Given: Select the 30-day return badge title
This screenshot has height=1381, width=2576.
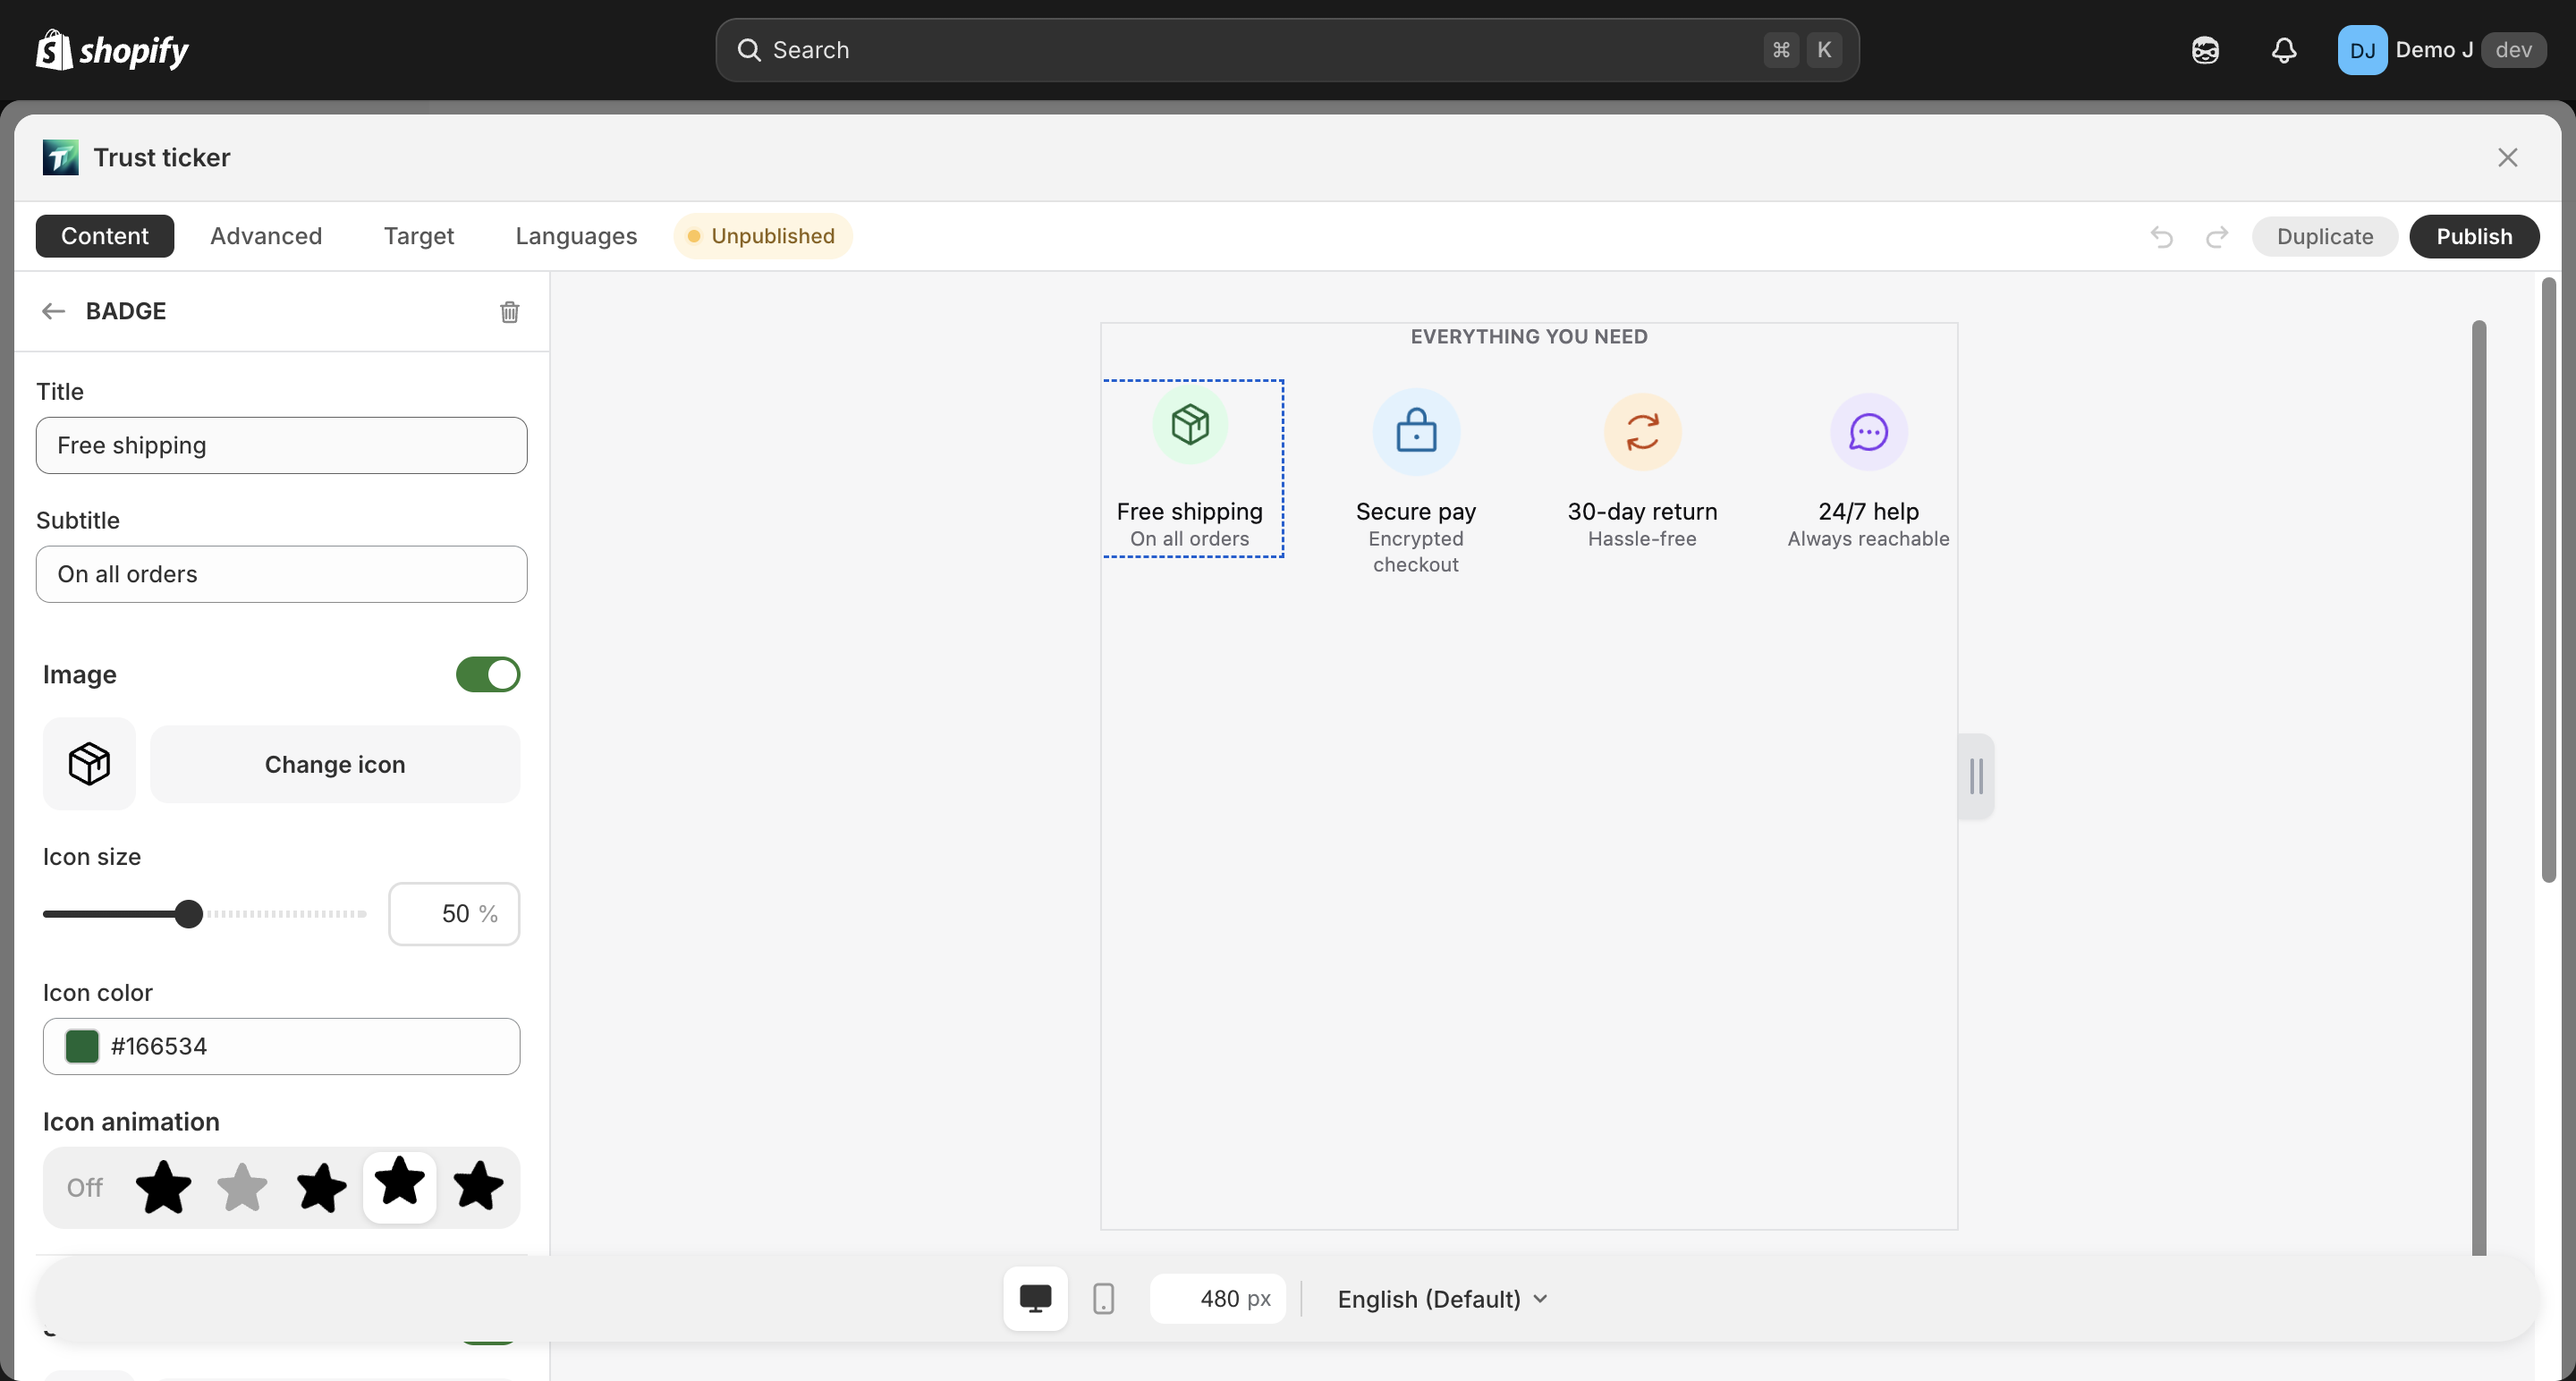Looking at the screenshot, I should point(1642,511).
